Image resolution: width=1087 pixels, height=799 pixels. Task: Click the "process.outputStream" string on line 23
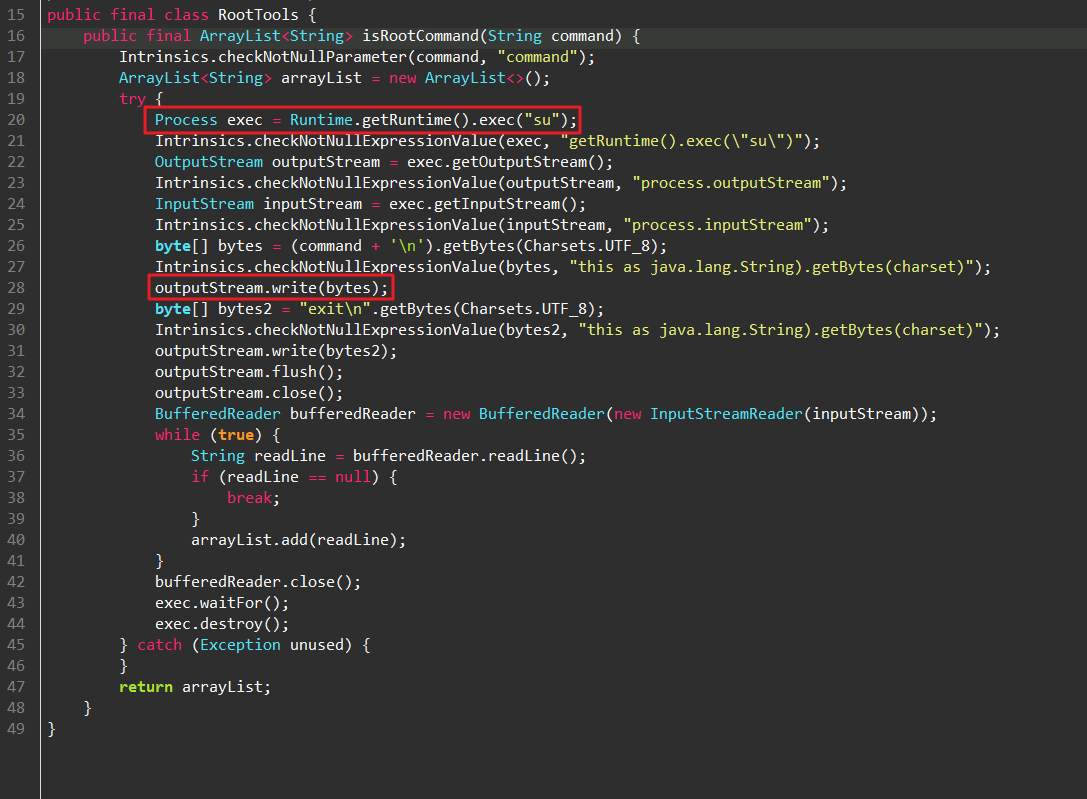pos(731,183)
